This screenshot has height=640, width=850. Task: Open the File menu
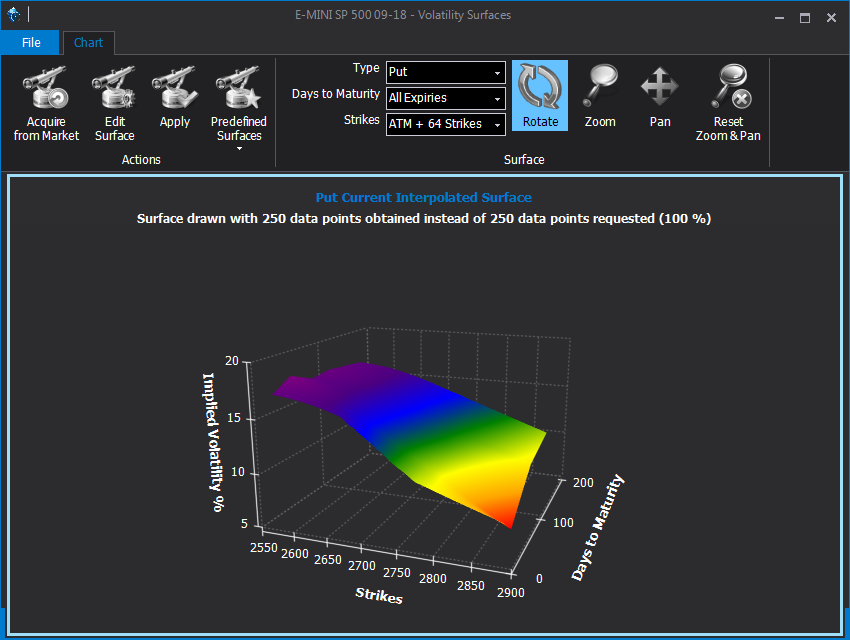(x=31, y=43)
